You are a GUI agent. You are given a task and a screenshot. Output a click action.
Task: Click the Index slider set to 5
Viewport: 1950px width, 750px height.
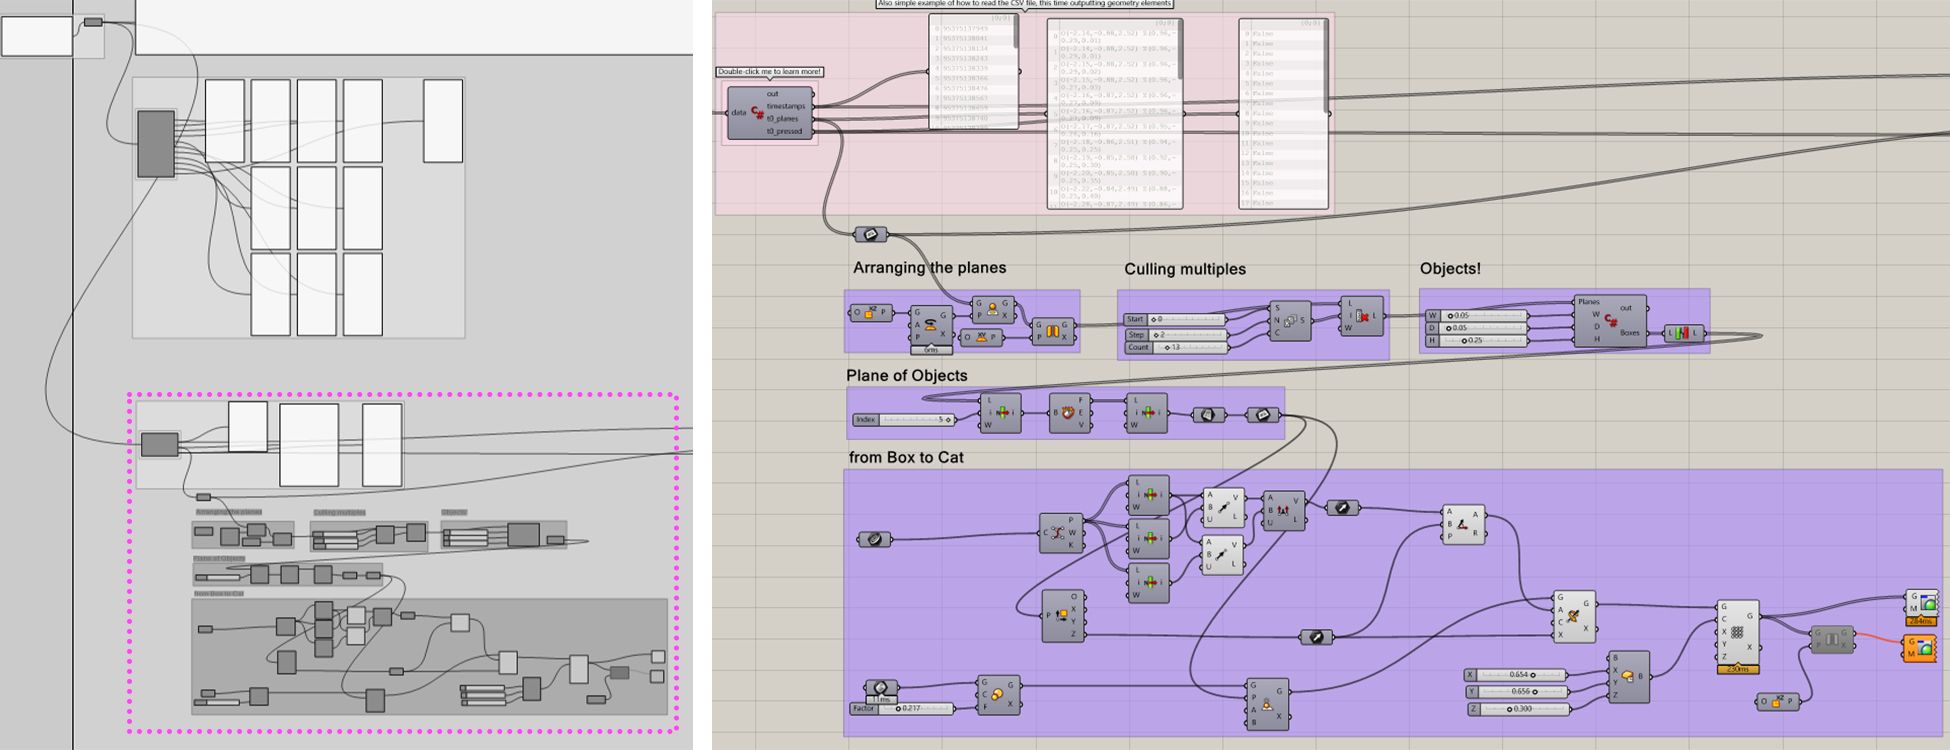[904, 420]
